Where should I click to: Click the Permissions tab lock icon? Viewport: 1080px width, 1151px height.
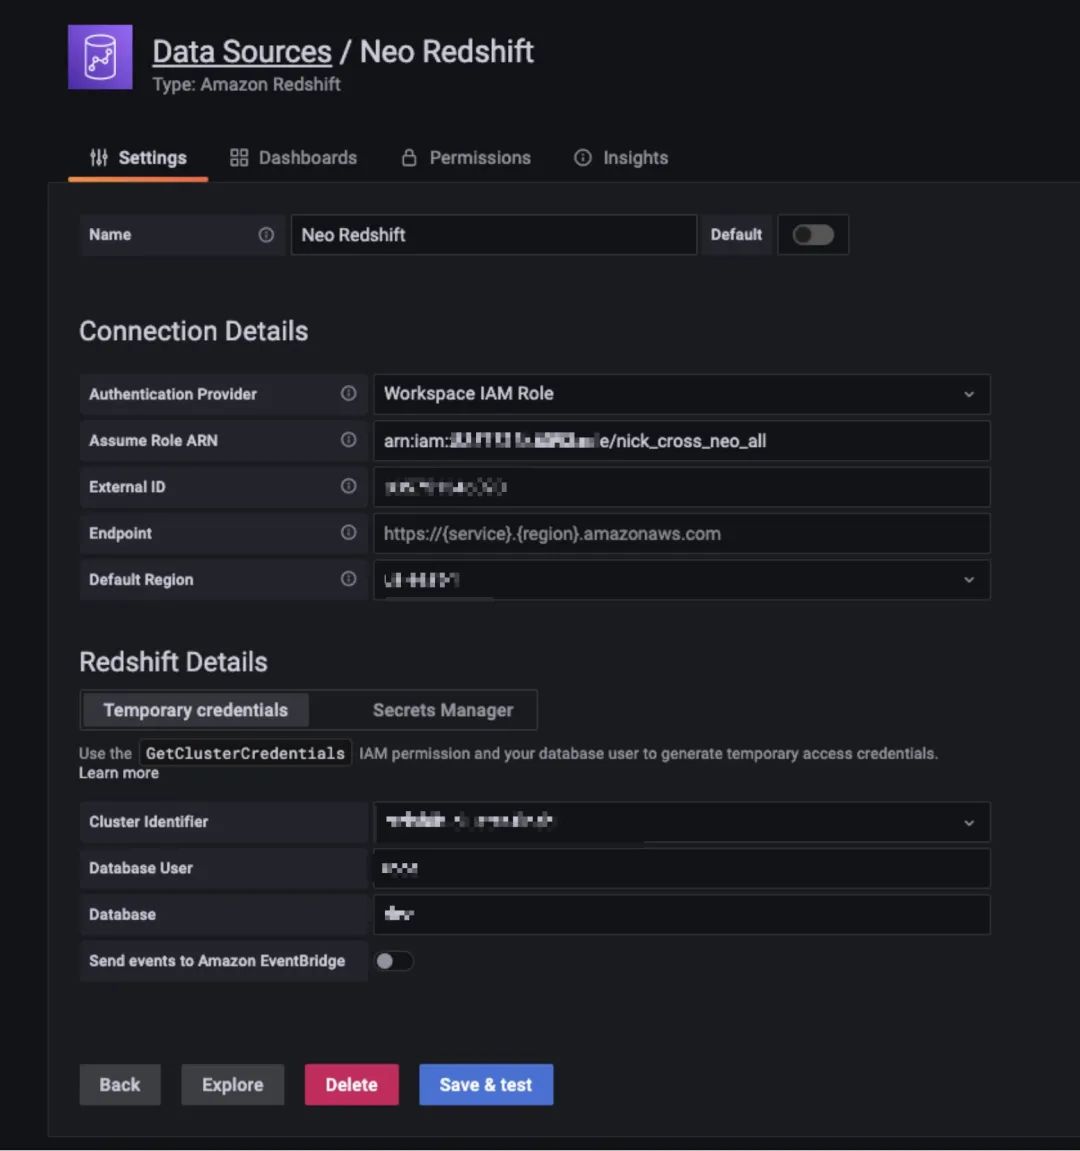pyautogui.click(x=409, y=158)
